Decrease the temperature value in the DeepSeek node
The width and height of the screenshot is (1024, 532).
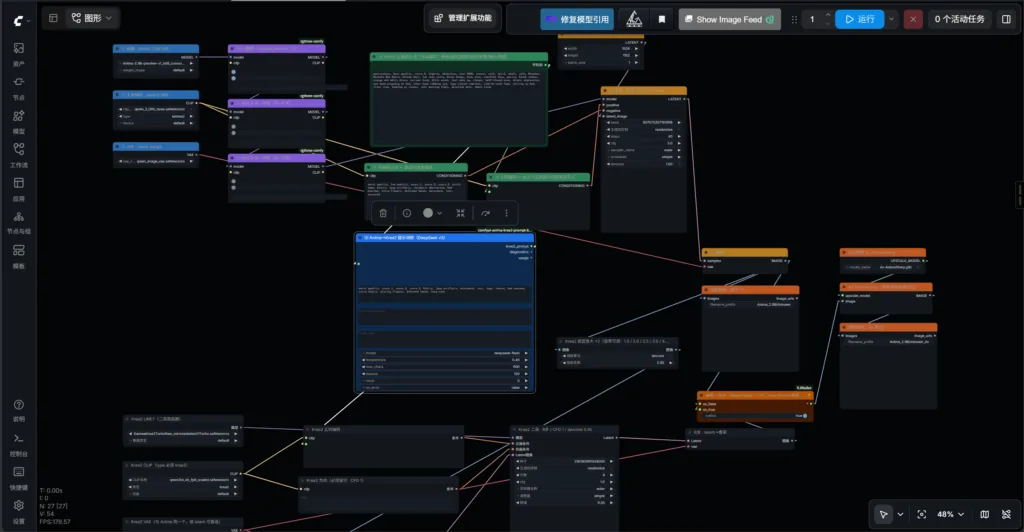(364, 360)
